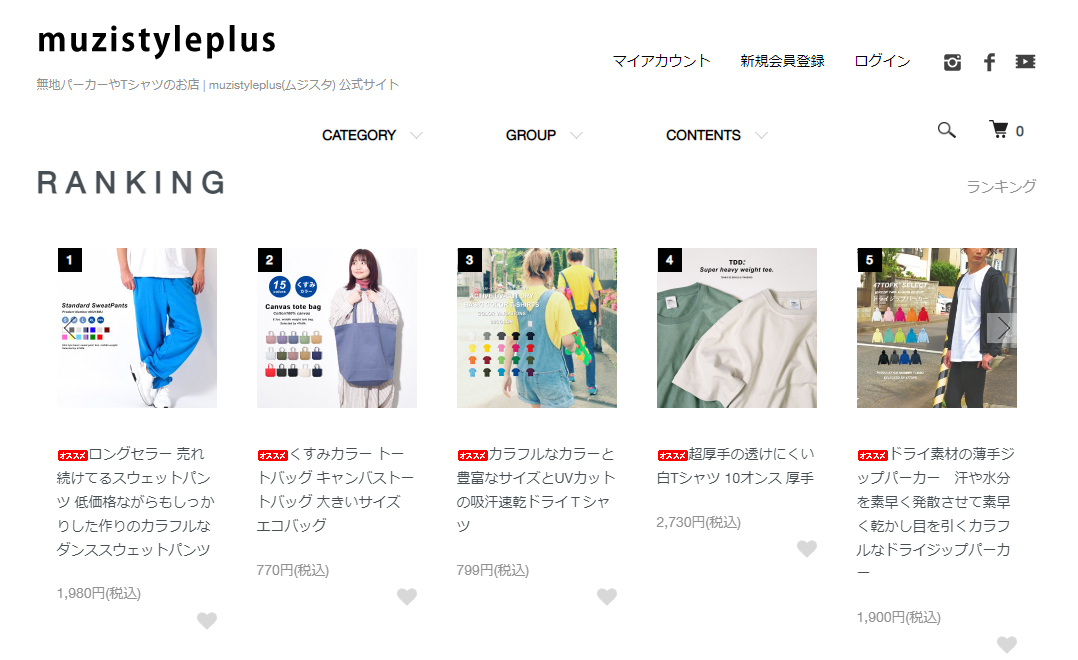Screen dimensions: 1078x660
Task: Expand the CATEGORY dropdown
Action: [x=372, y=135]
